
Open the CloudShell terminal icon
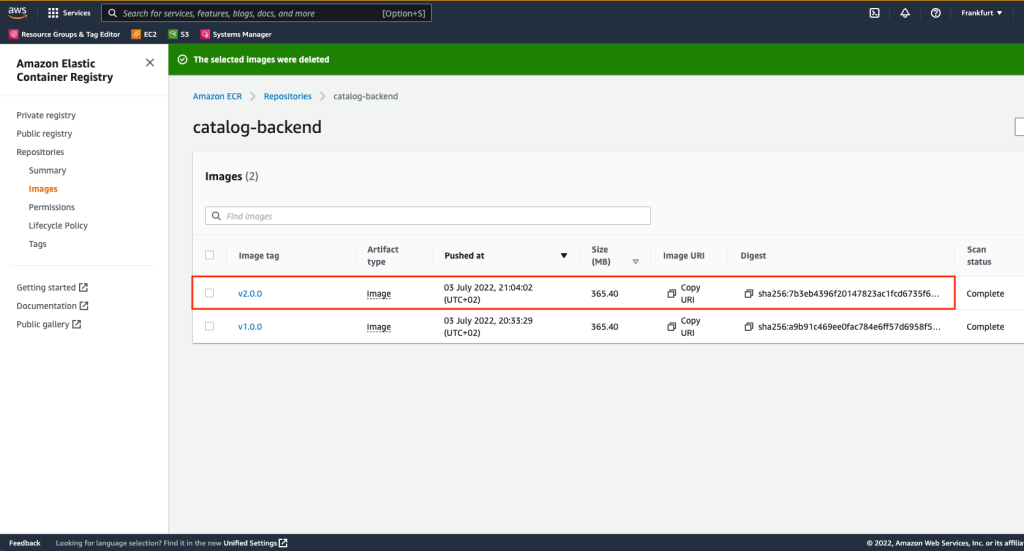click(874, 13)
